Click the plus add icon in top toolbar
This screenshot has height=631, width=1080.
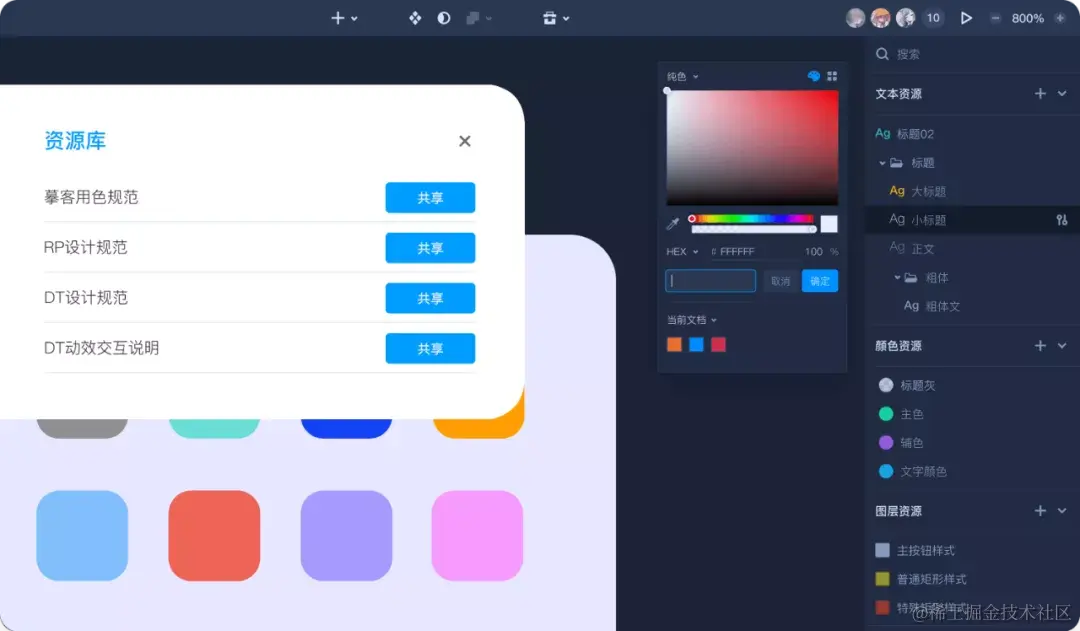(x=338, y=19)
